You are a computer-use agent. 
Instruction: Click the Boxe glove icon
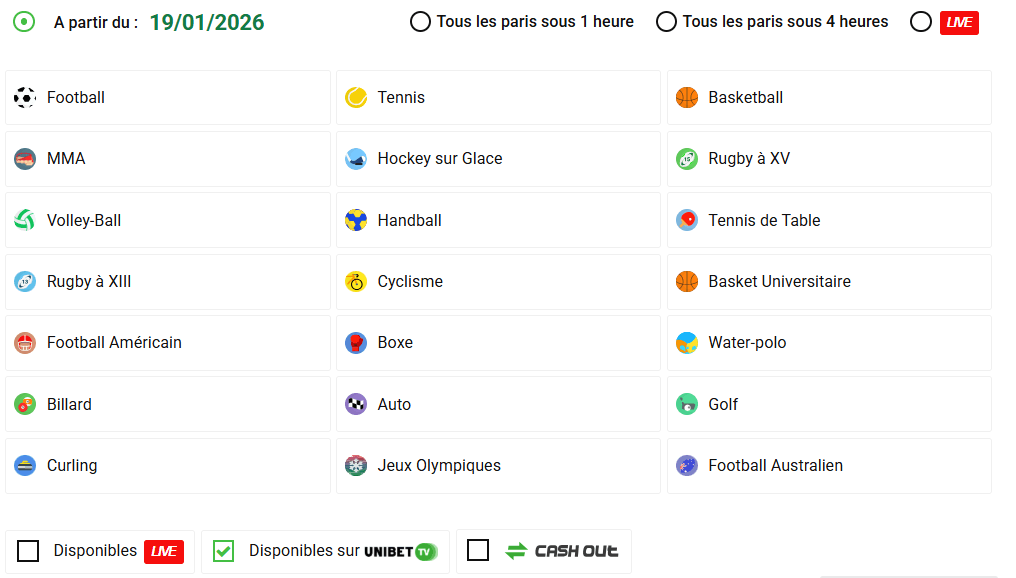click(357, 342)
